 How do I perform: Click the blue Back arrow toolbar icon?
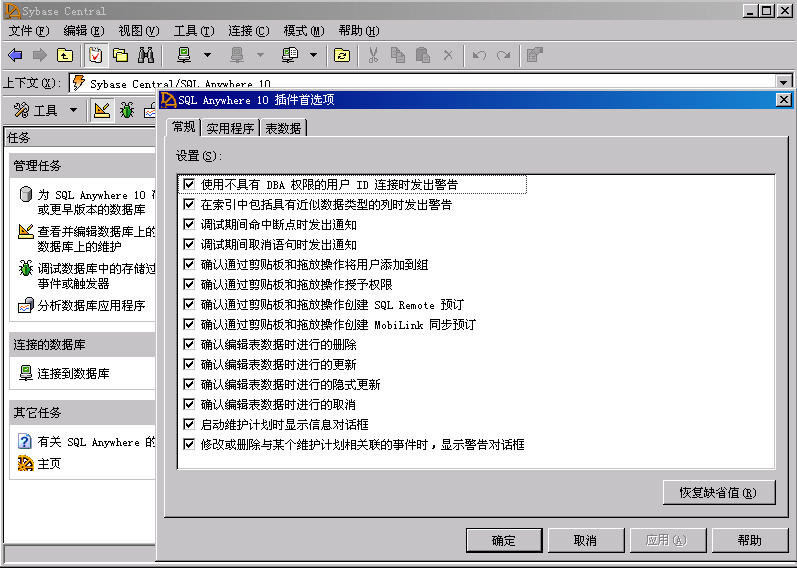click(x=15, y=55)
